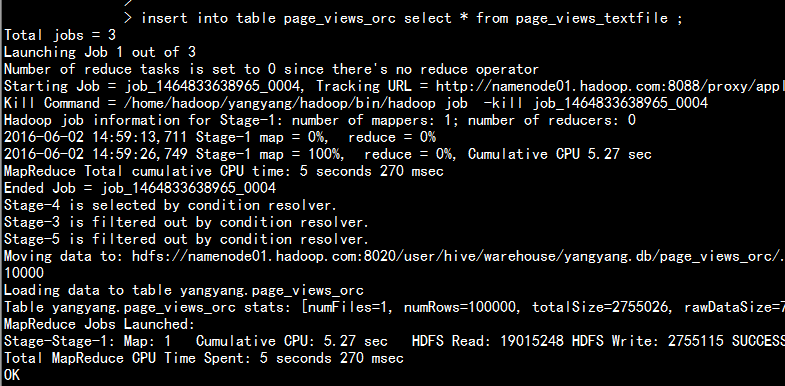
Task: Select 'MapReduce Total cumulative CPU time' line
Action: 224,171
